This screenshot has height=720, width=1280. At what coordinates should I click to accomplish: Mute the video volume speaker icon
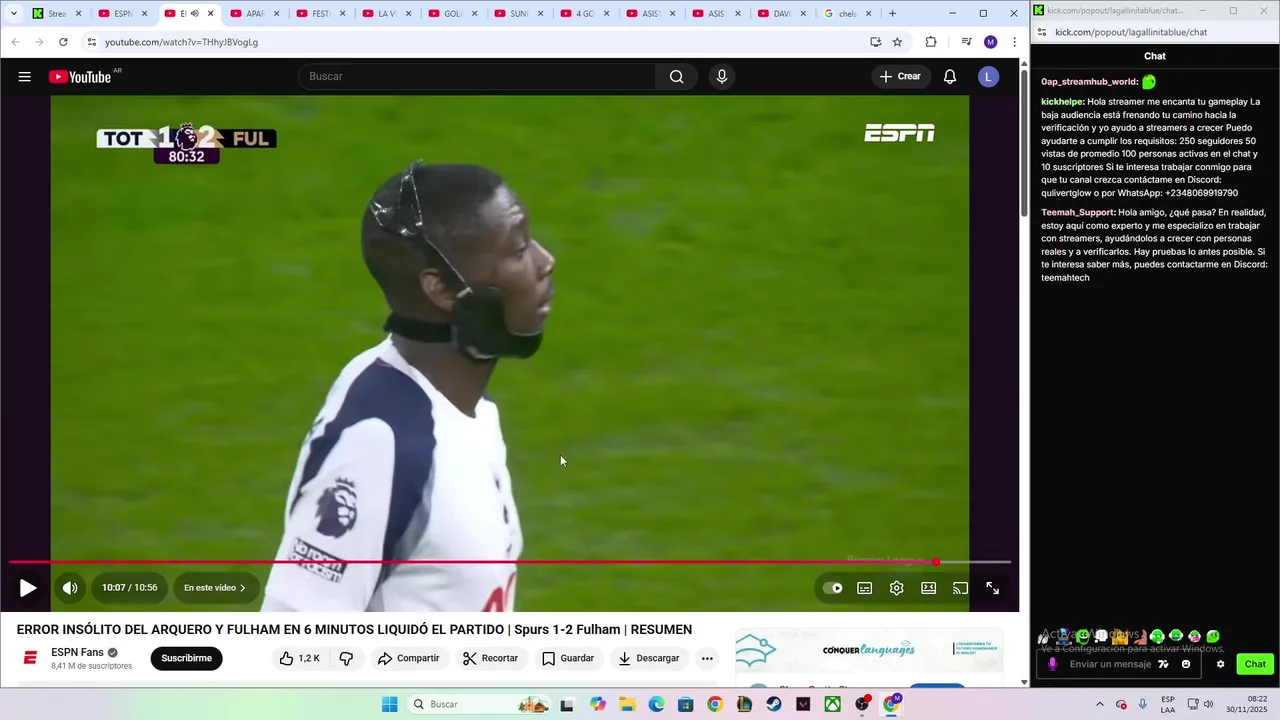[x=70, y=588]
